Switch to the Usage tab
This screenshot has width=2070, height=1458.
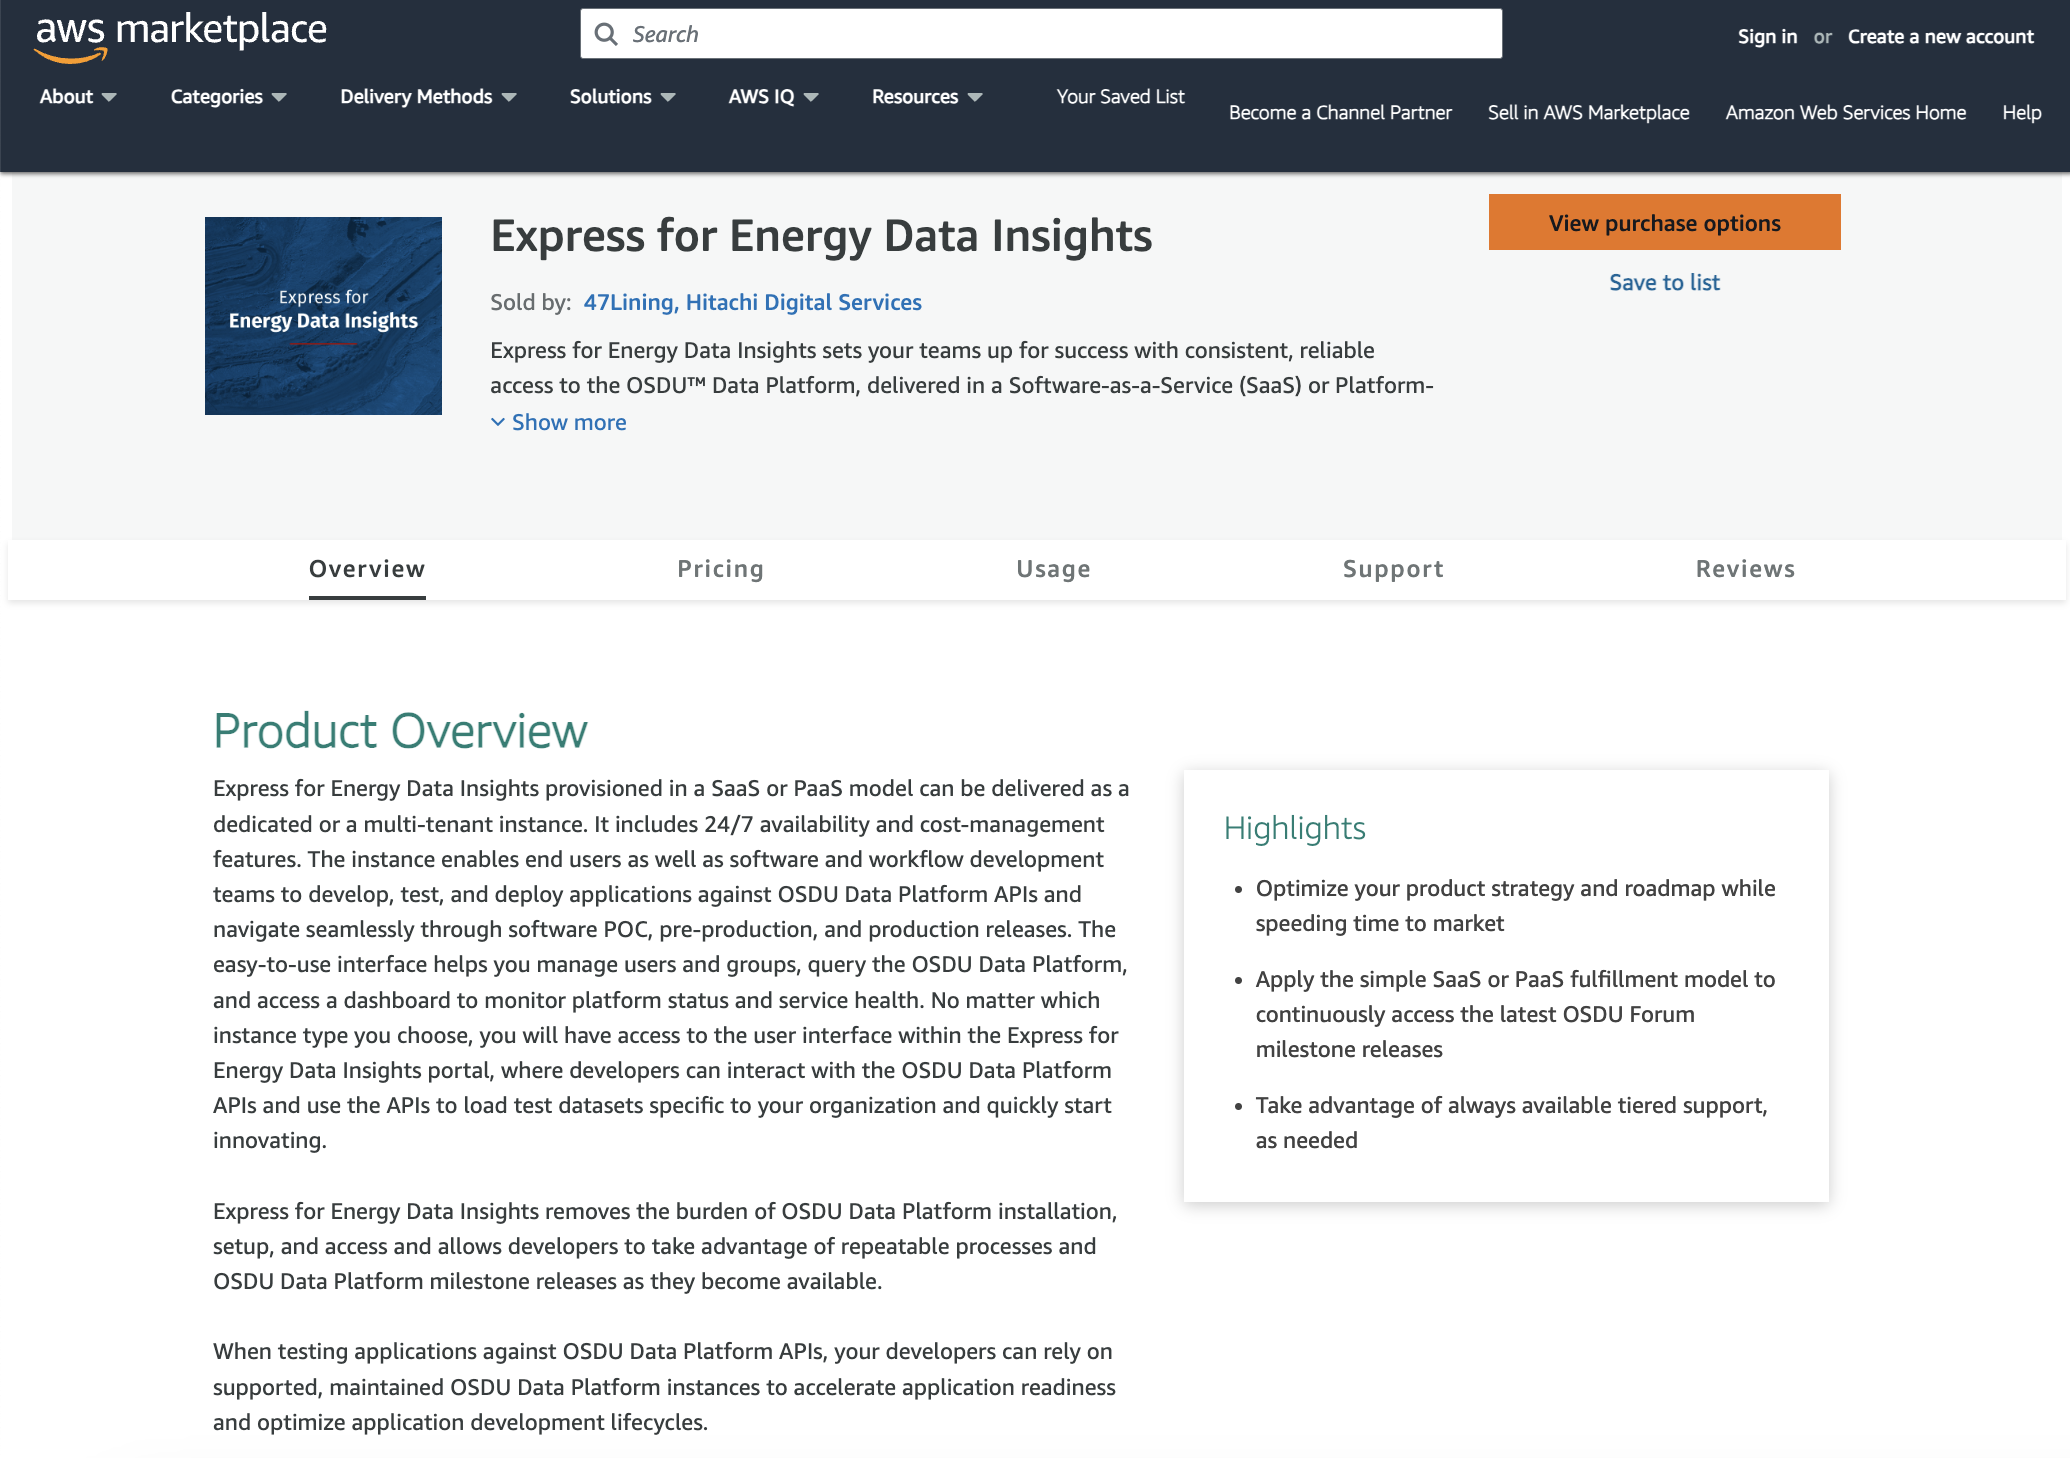point(1053,569)
